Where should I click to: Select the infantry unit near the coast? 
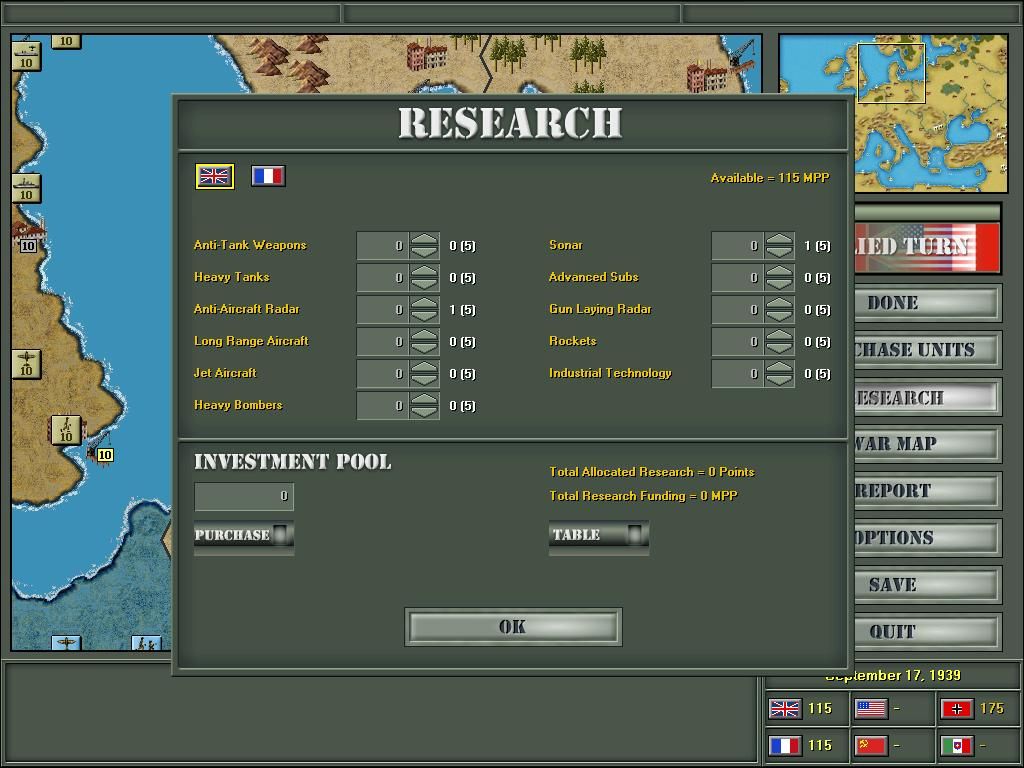pos(65,432)
